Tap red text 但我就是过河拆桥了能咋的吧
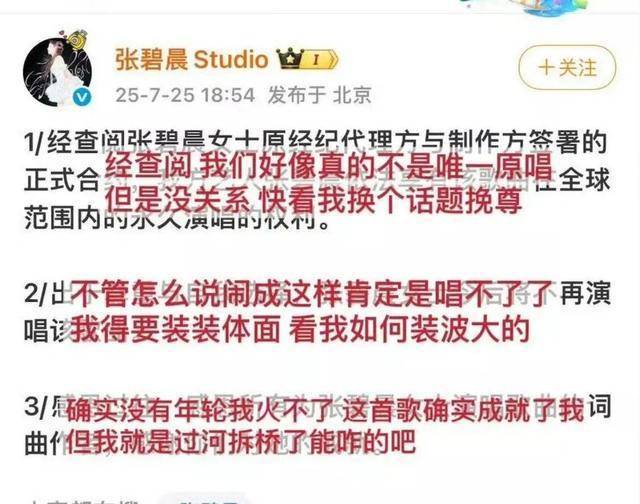Screen dimensions: 640x504 pos(241,441)
